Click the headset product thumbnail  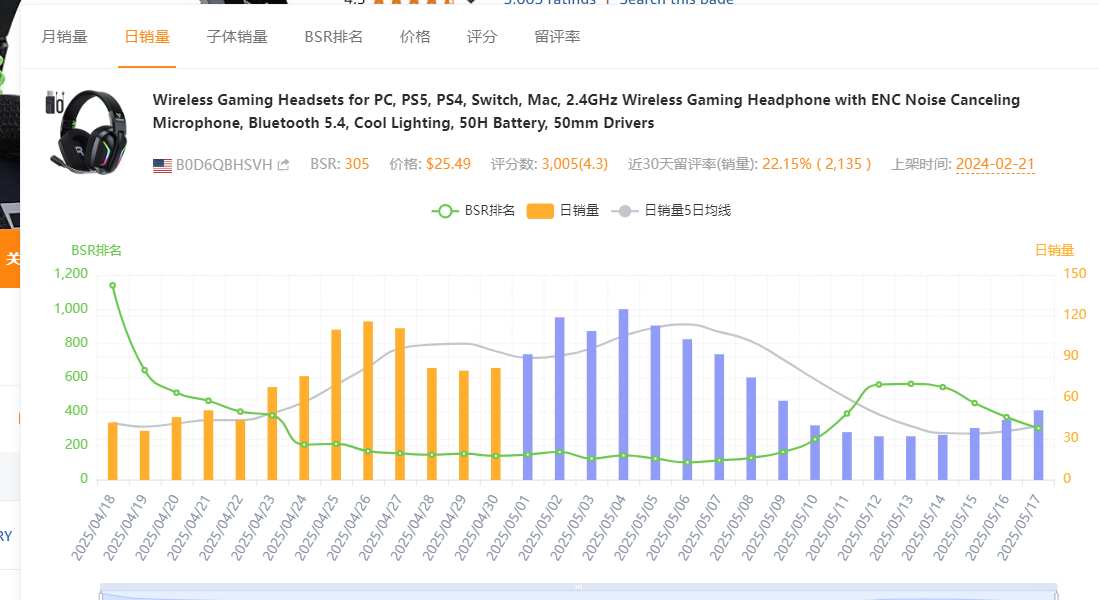(87, 130)
